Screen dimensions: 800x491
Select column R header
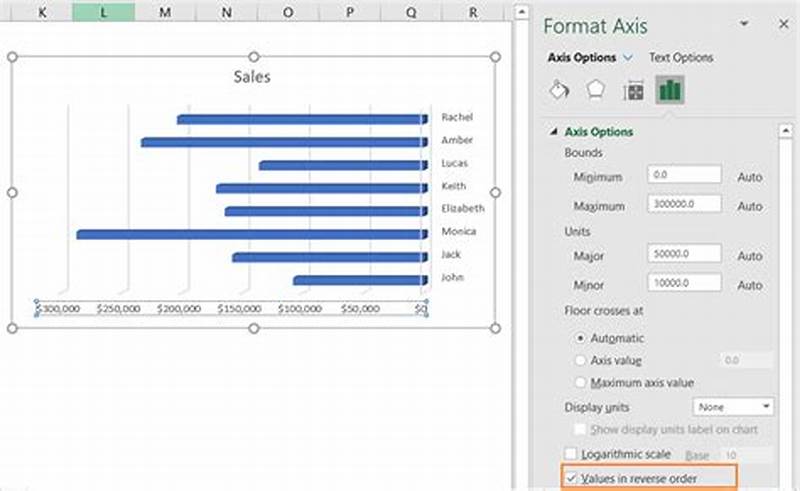(473, 12)
